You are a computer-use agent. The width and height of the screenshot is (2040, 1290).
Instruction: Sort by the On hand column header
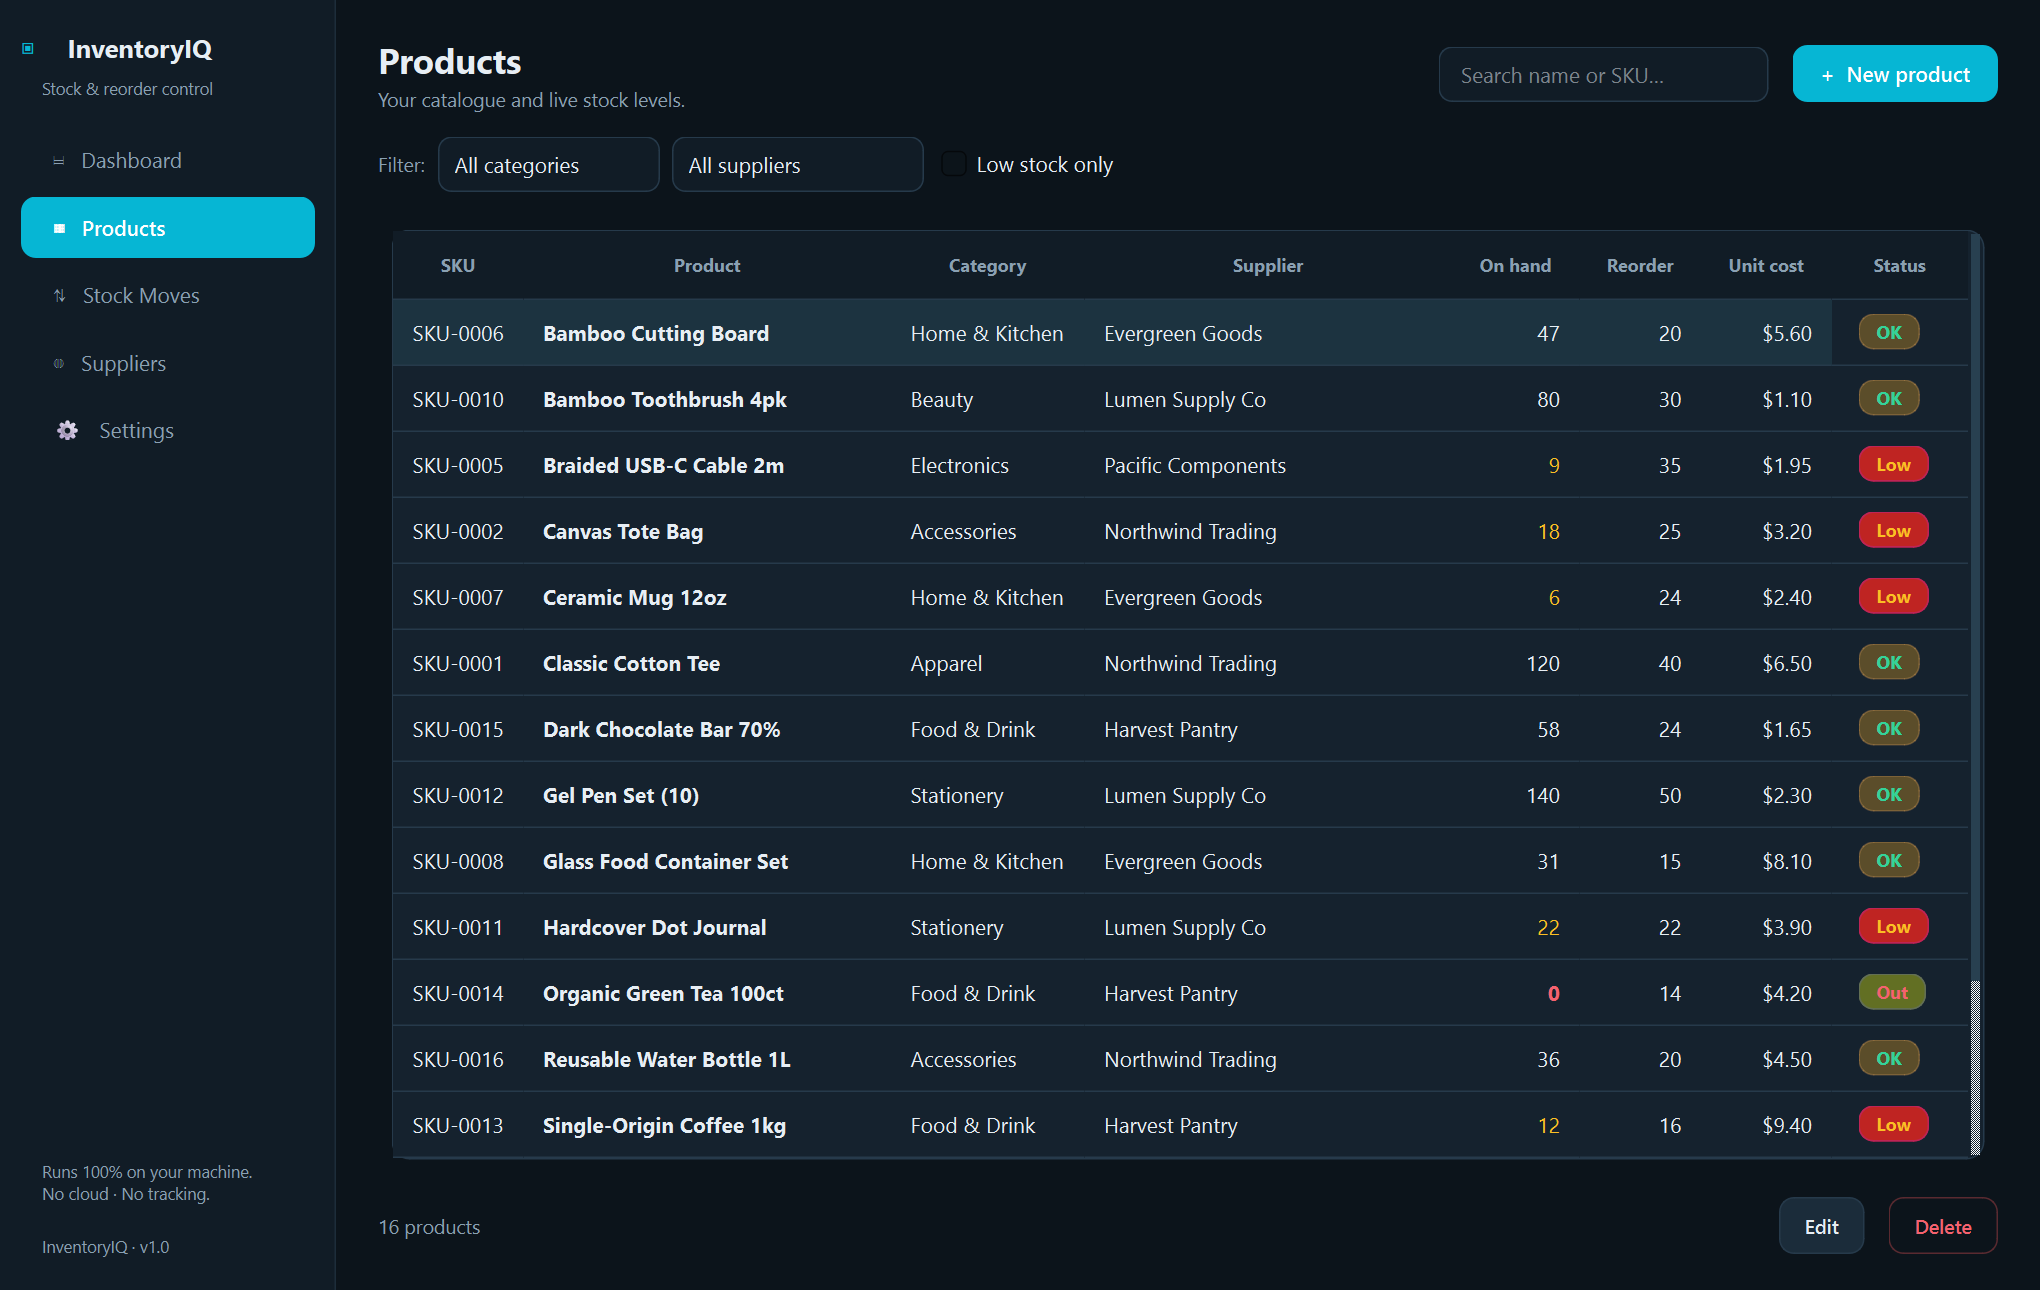[x=1515, y=266]
